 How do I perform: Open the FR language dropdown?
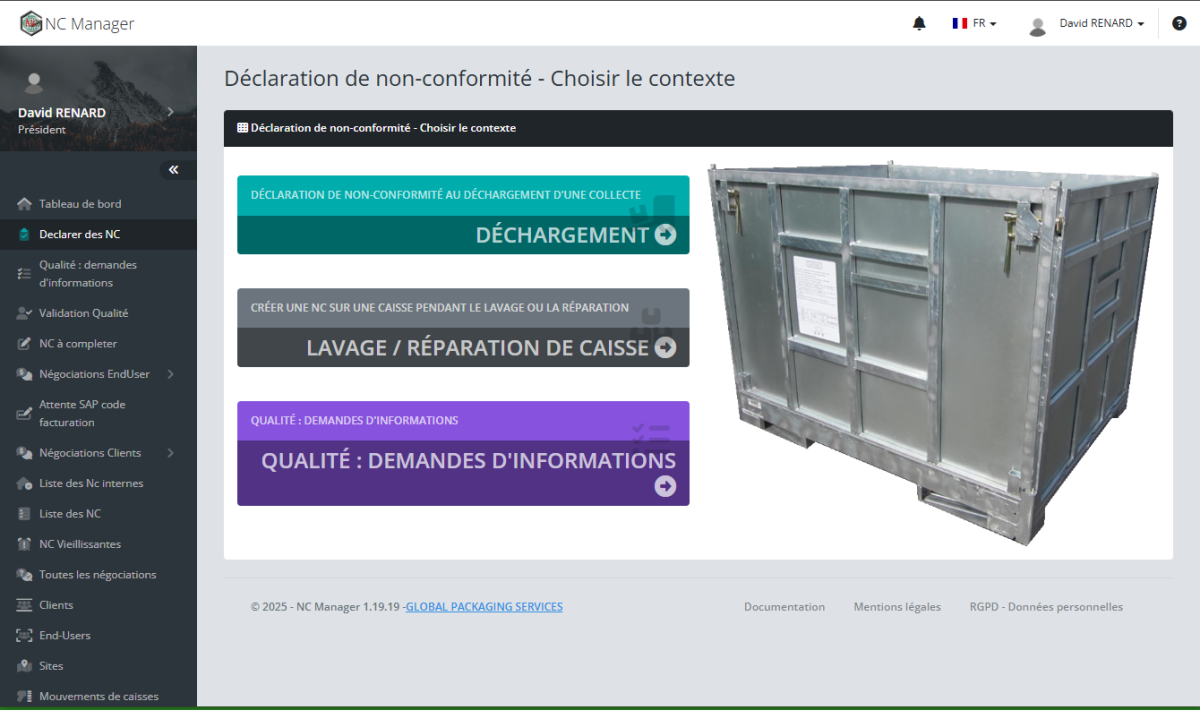(x=972, y=22)
